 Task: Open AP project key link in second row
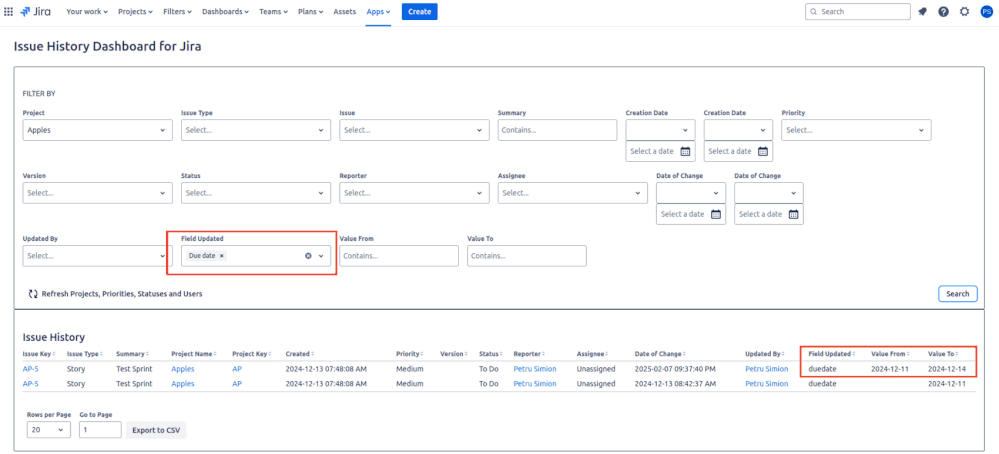pyautogui.click(x=237, y=383)
